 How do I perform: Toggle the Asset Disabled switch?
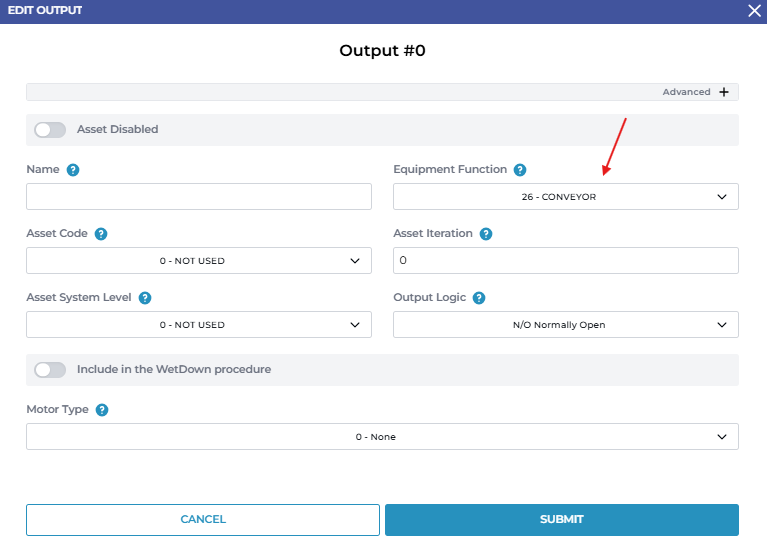[50, 130]
